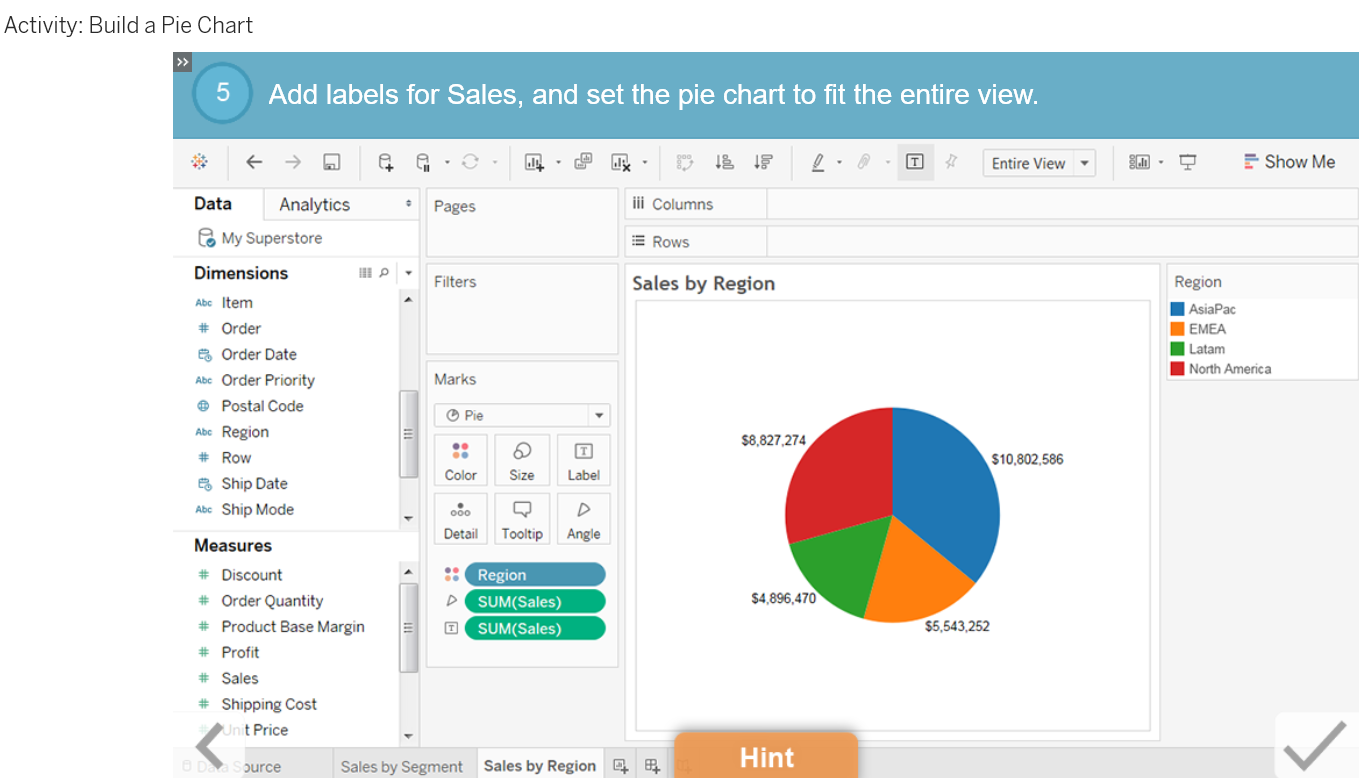Open the Clear Sheet dropdown arrow
This screenshot has height=778, width=1359.
pos(645,162)
